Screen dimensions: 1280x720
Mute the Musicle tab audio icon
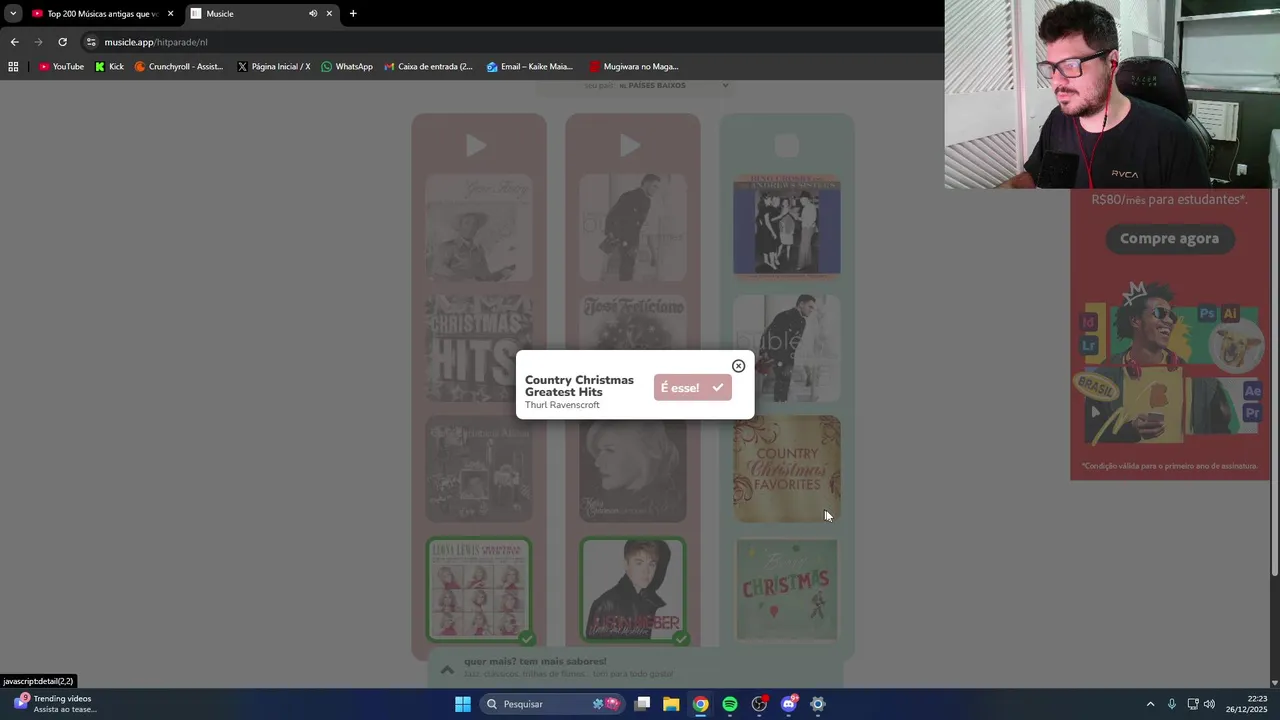pyautogui.click(x=313, y=14)
